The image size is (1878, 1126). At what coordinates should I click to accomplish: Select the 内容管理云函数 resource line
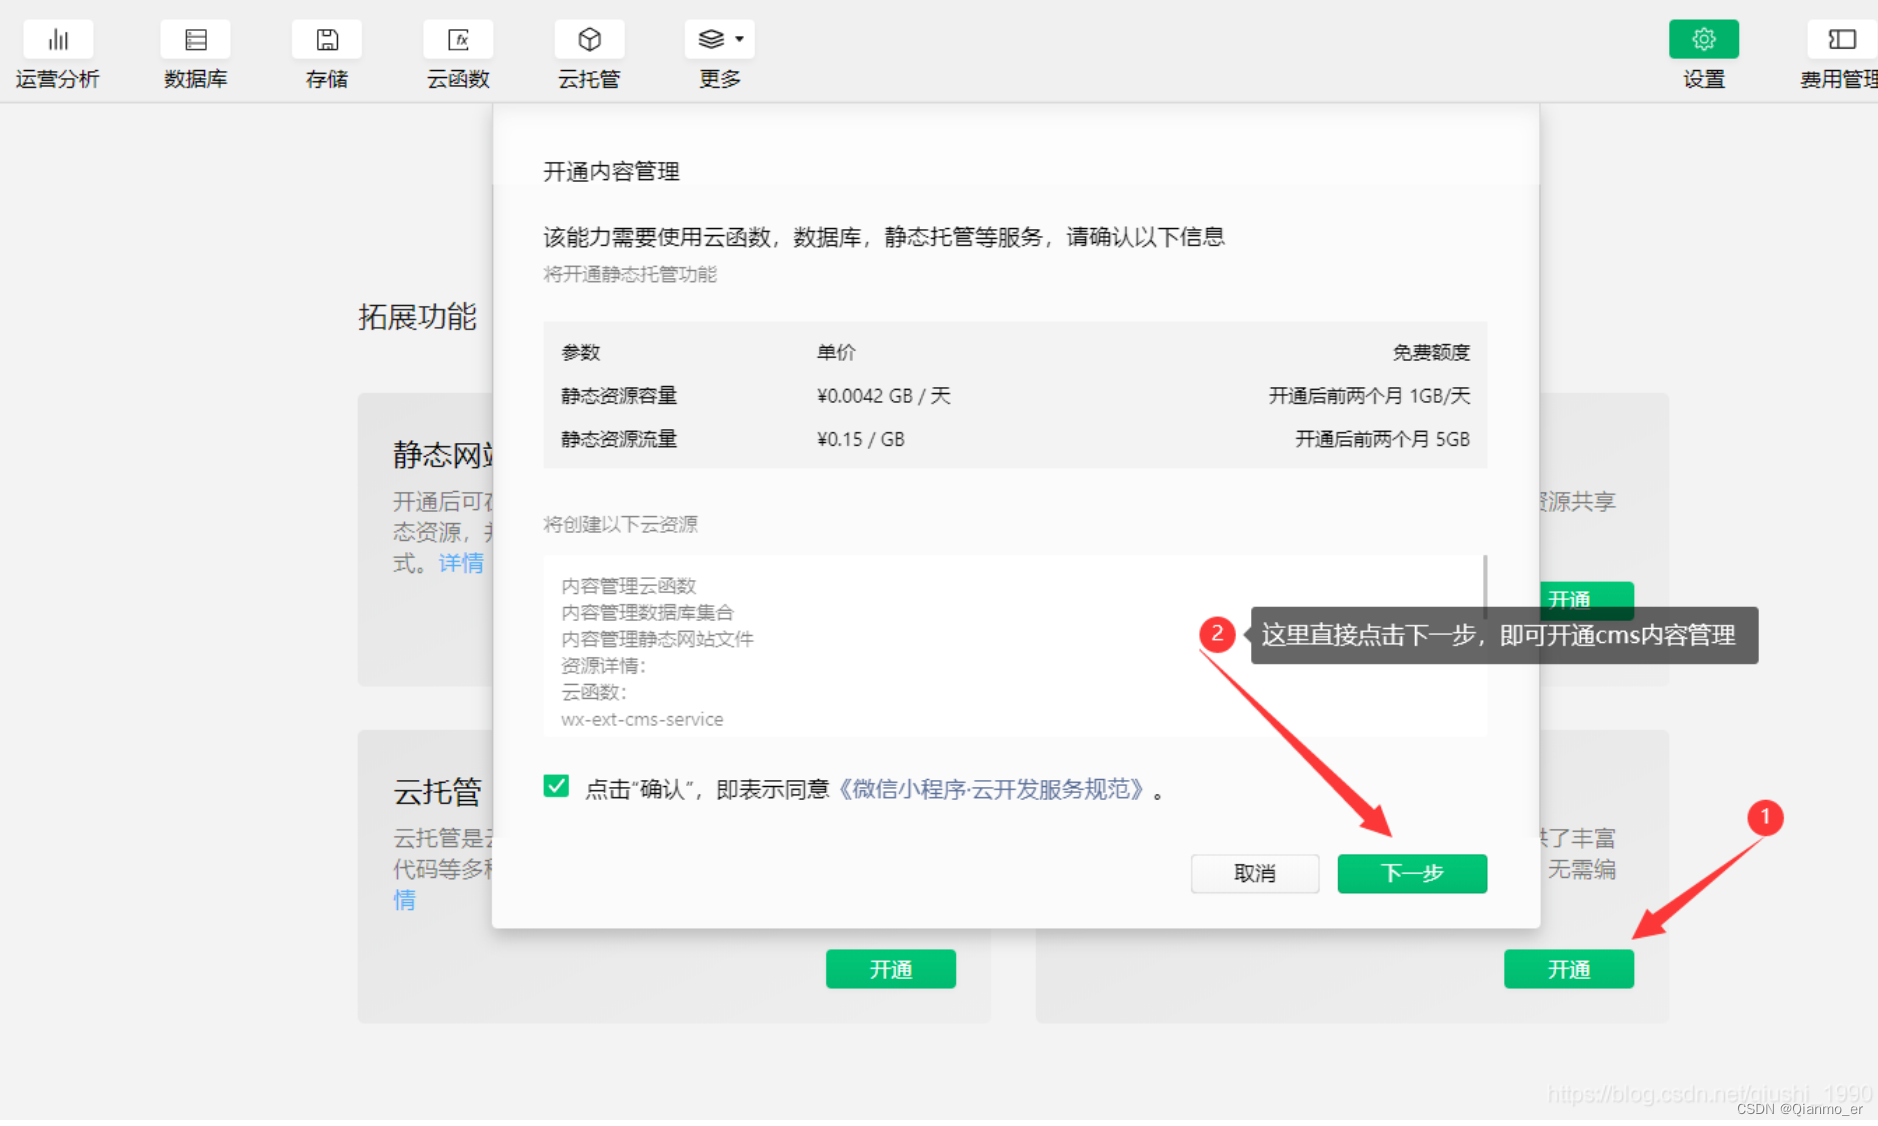[628, 586]
